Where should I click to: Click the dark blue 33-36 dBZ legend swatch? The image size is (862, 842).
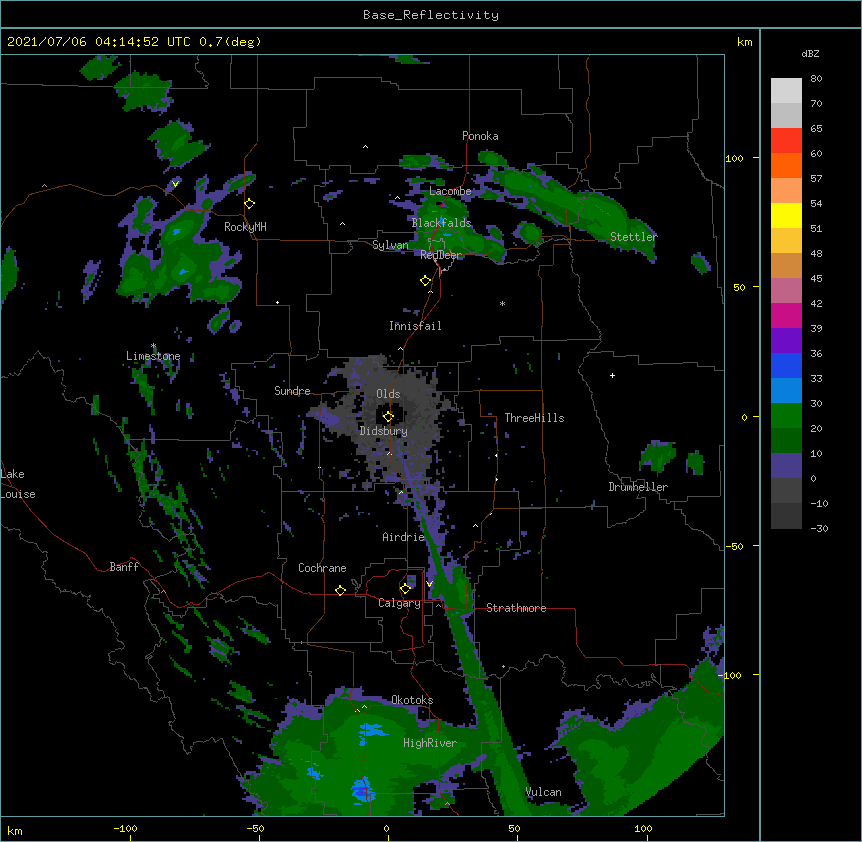point(786,366)
